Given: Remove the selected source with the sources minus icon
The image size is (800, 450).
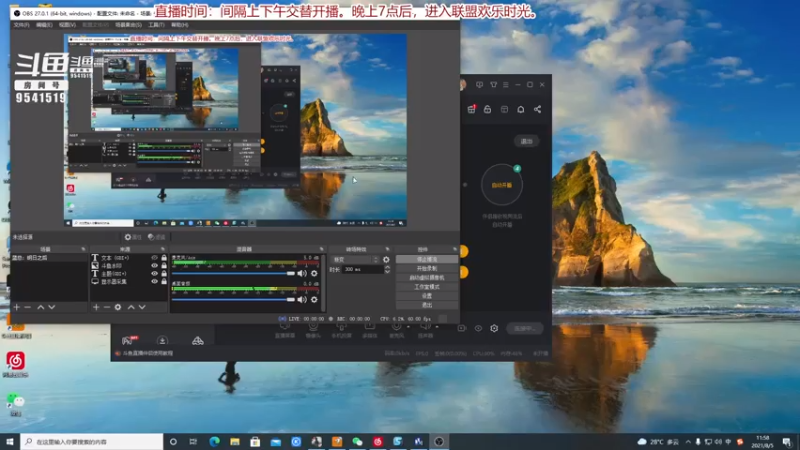Looking at the screenshot, I should click(107, 307).
